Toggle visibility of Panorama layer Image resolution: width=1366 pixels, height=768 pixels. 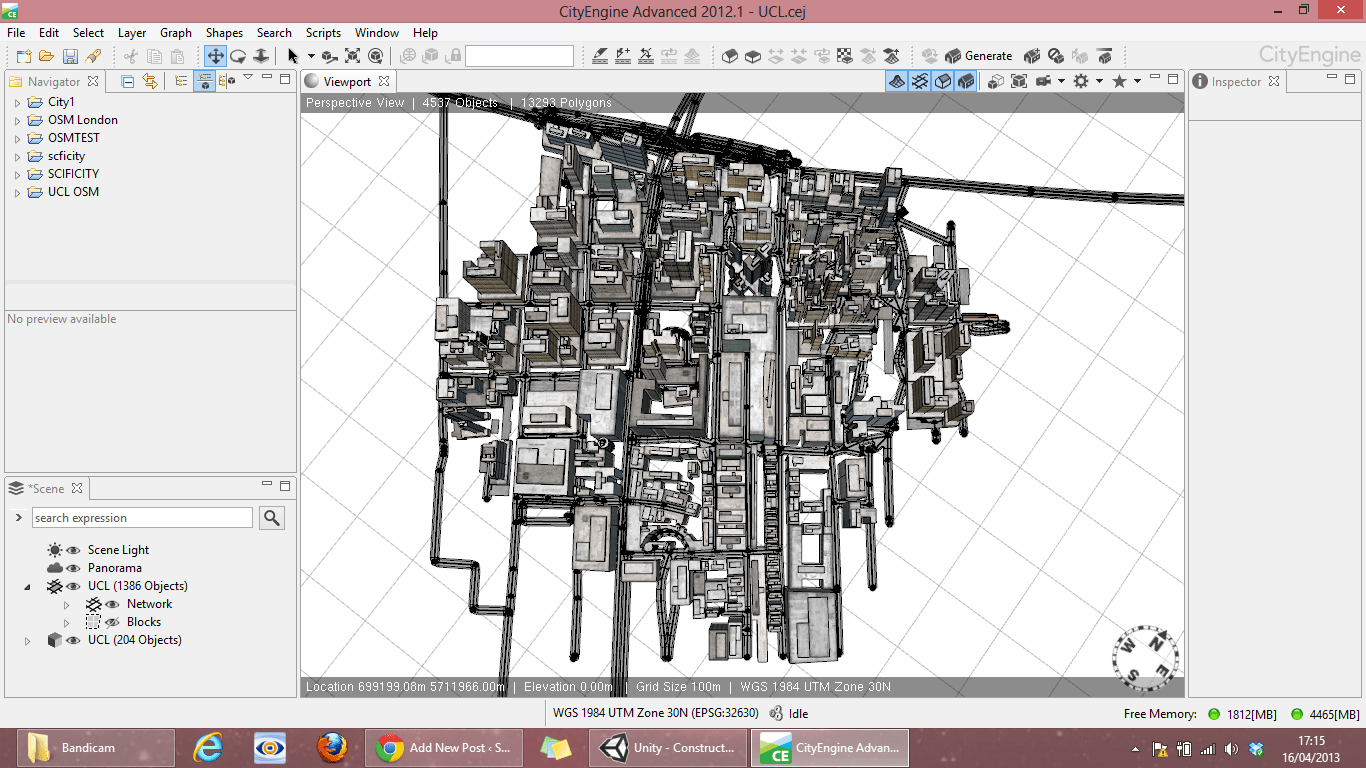click(73, 568)
